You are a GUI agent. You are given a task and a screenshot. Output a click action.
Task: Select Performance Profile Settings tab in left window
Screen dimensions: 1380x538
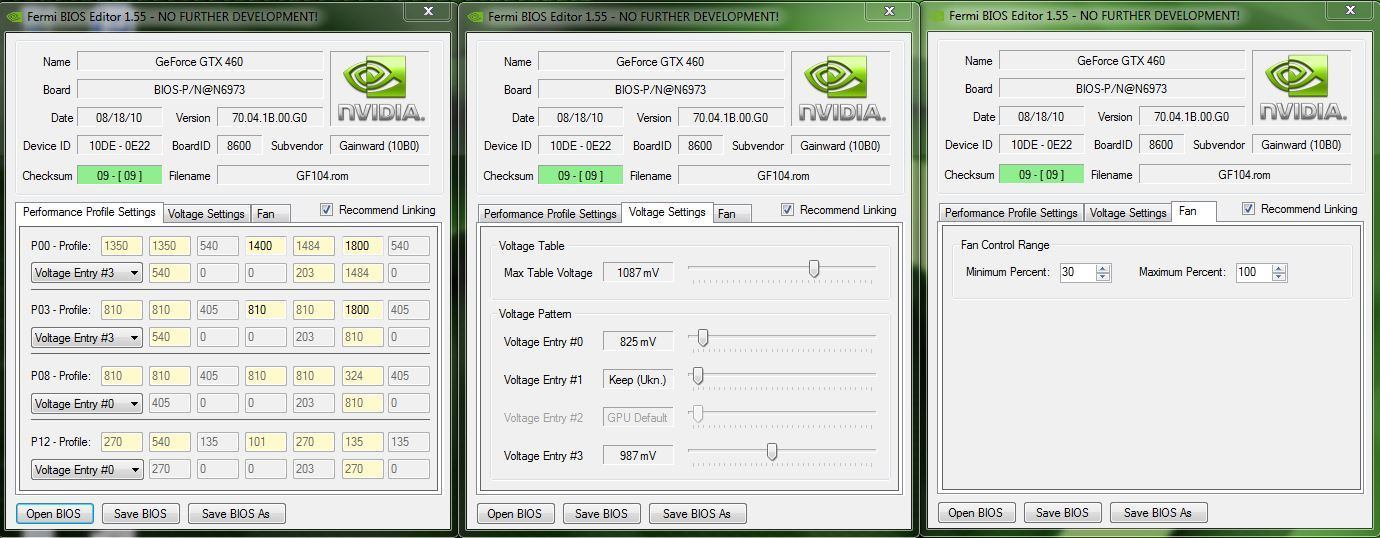click(89, 212)
